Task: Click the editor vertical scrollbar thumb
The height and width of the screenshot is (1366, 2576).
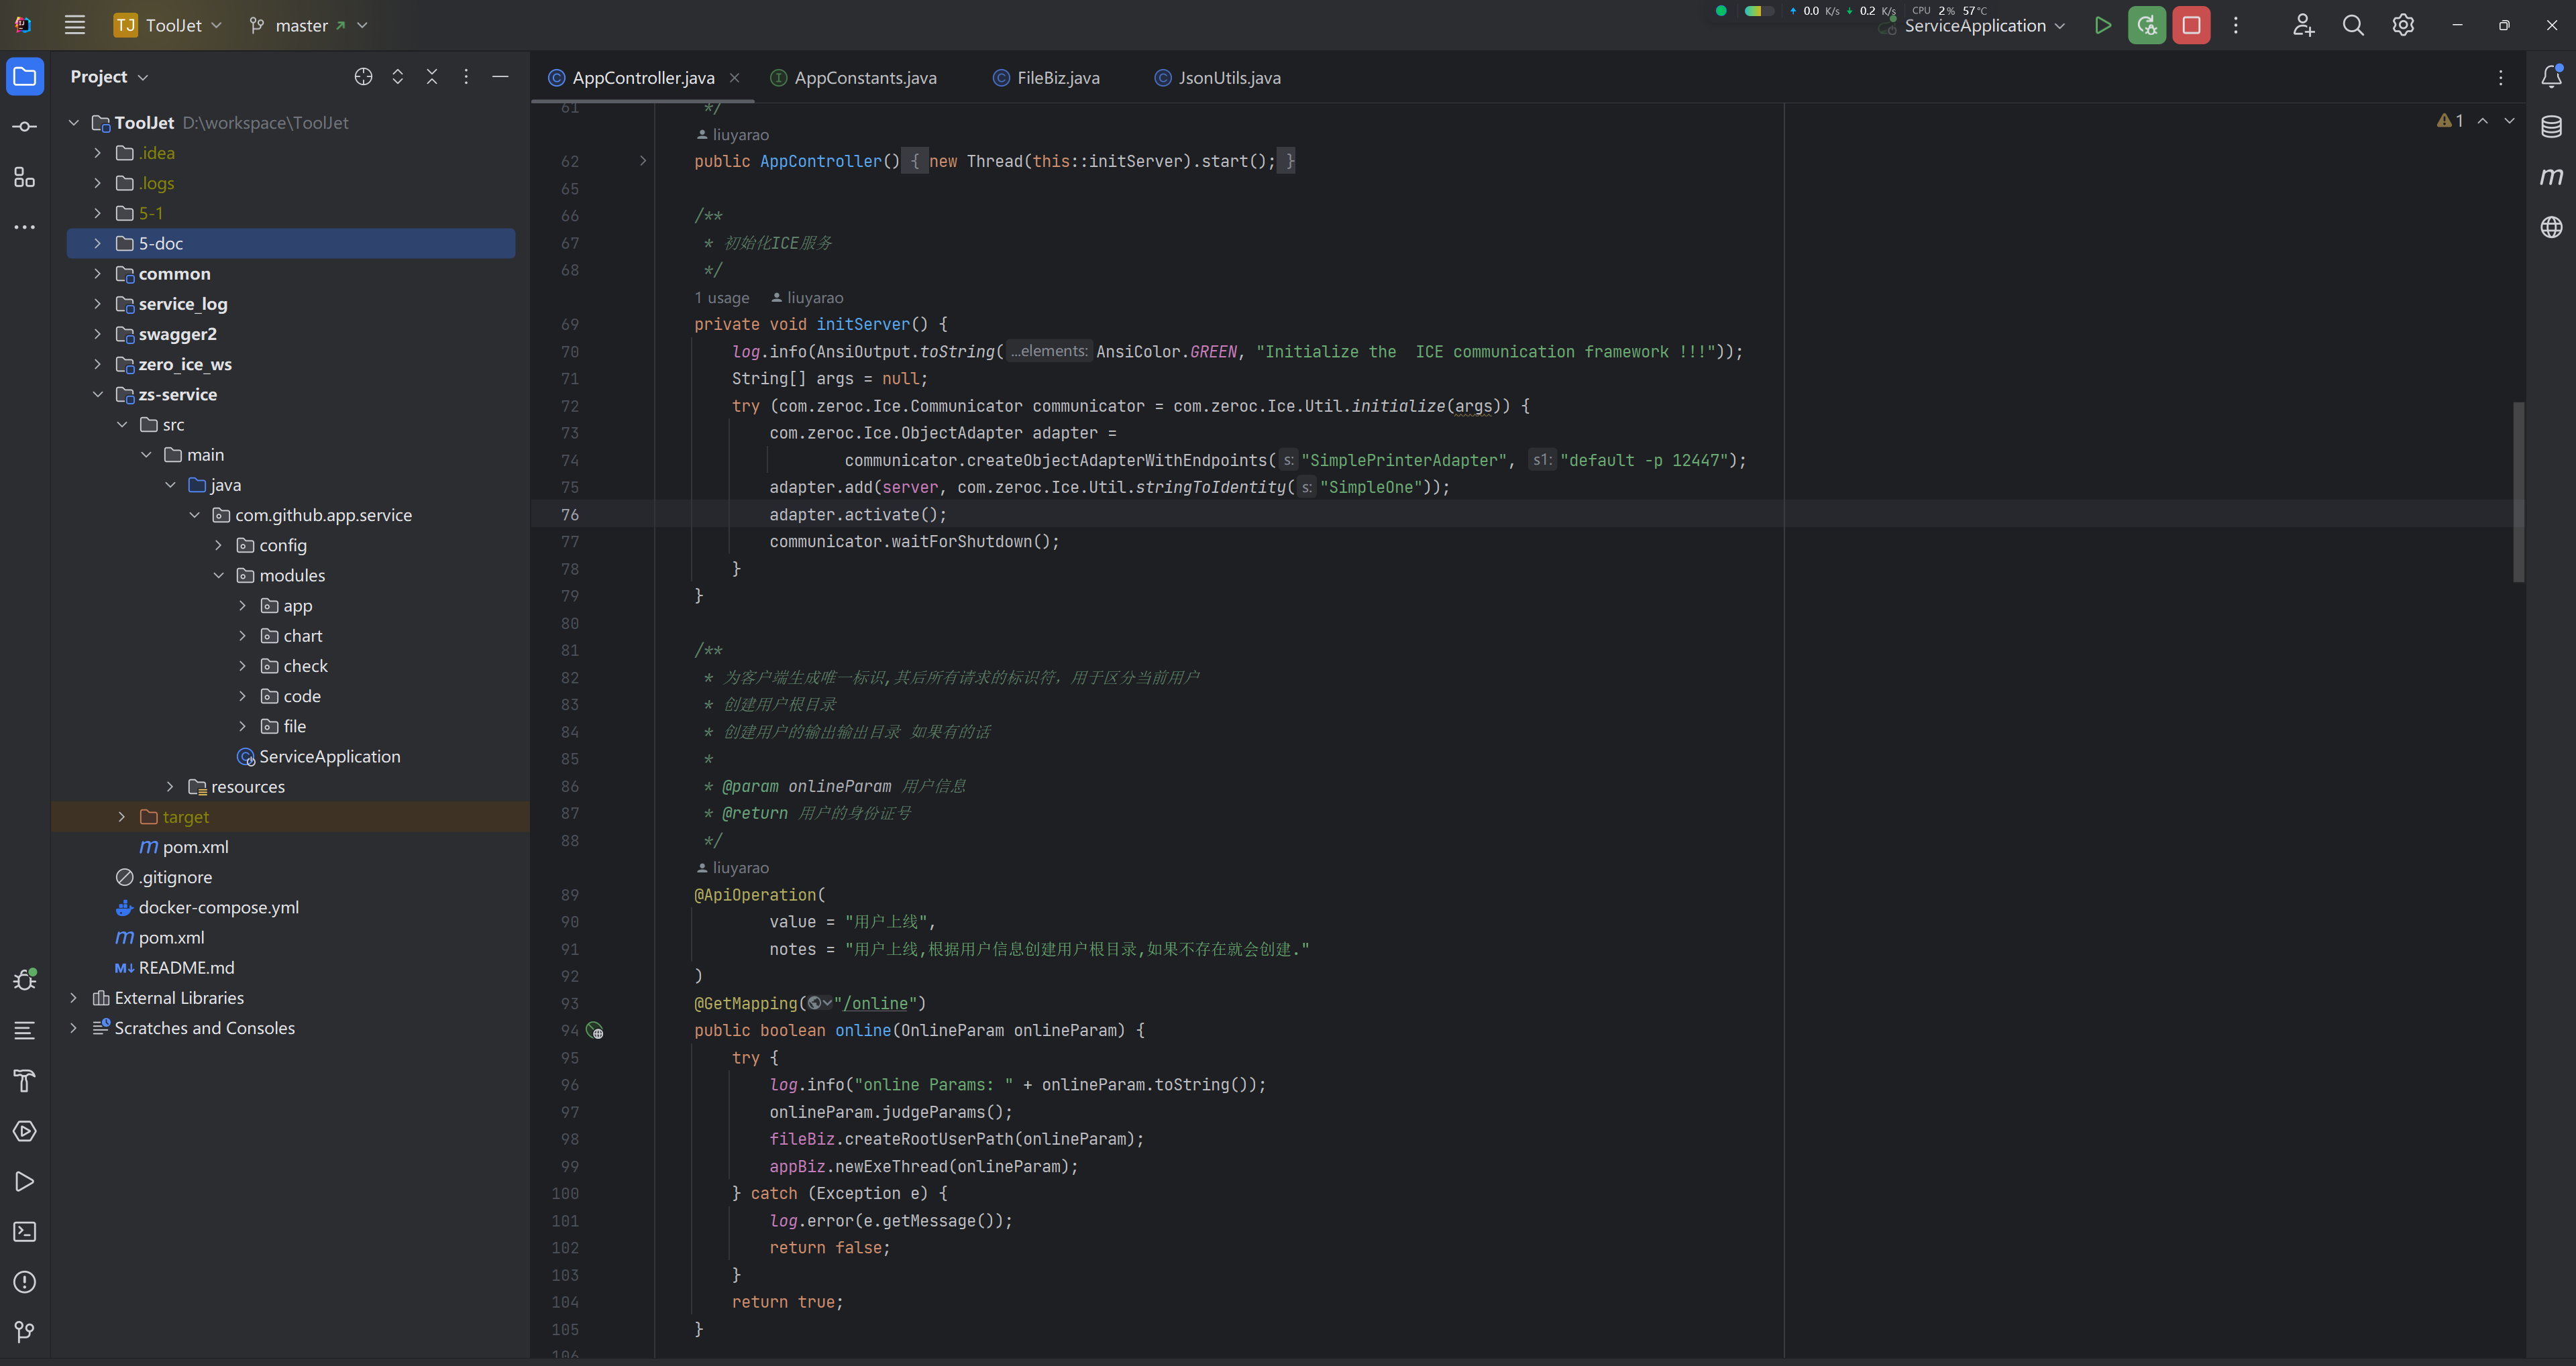Action: pos(2518,491)
